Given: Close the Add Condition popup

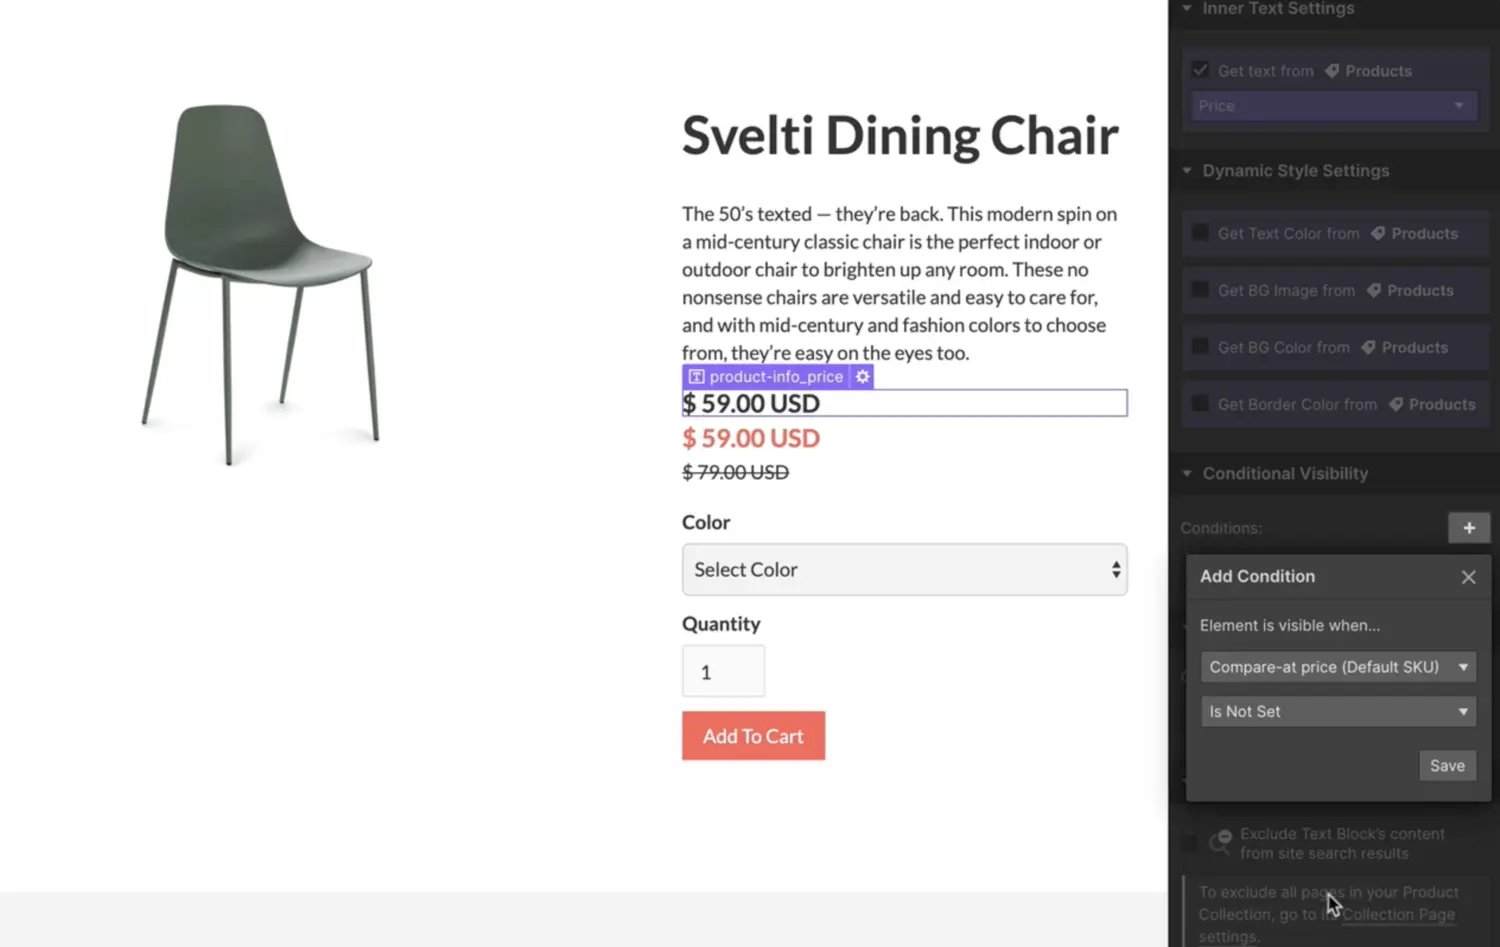Looking at the screenshot, I should [x=1468, y=577].
